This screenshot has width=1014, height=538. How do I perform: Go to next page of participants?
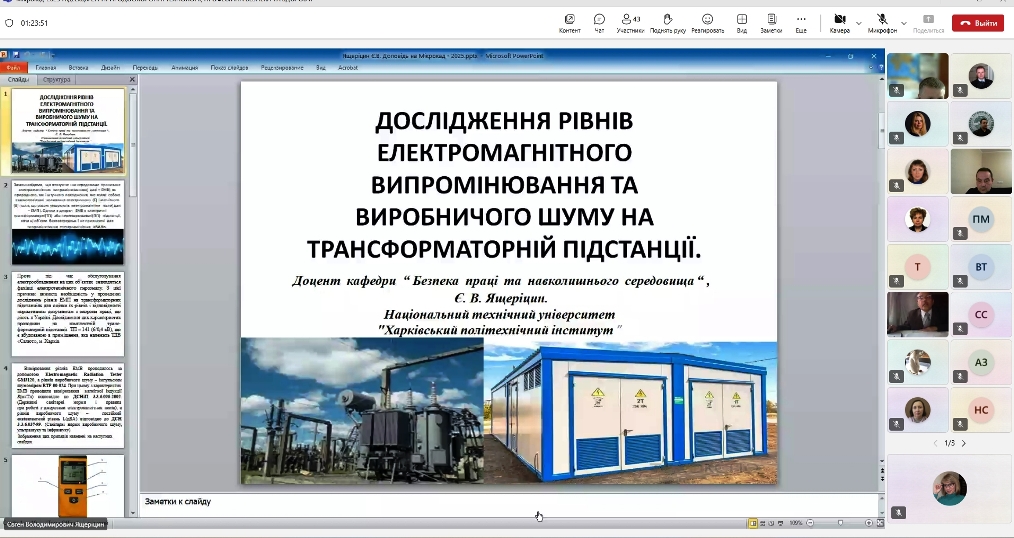click(963, 443)
